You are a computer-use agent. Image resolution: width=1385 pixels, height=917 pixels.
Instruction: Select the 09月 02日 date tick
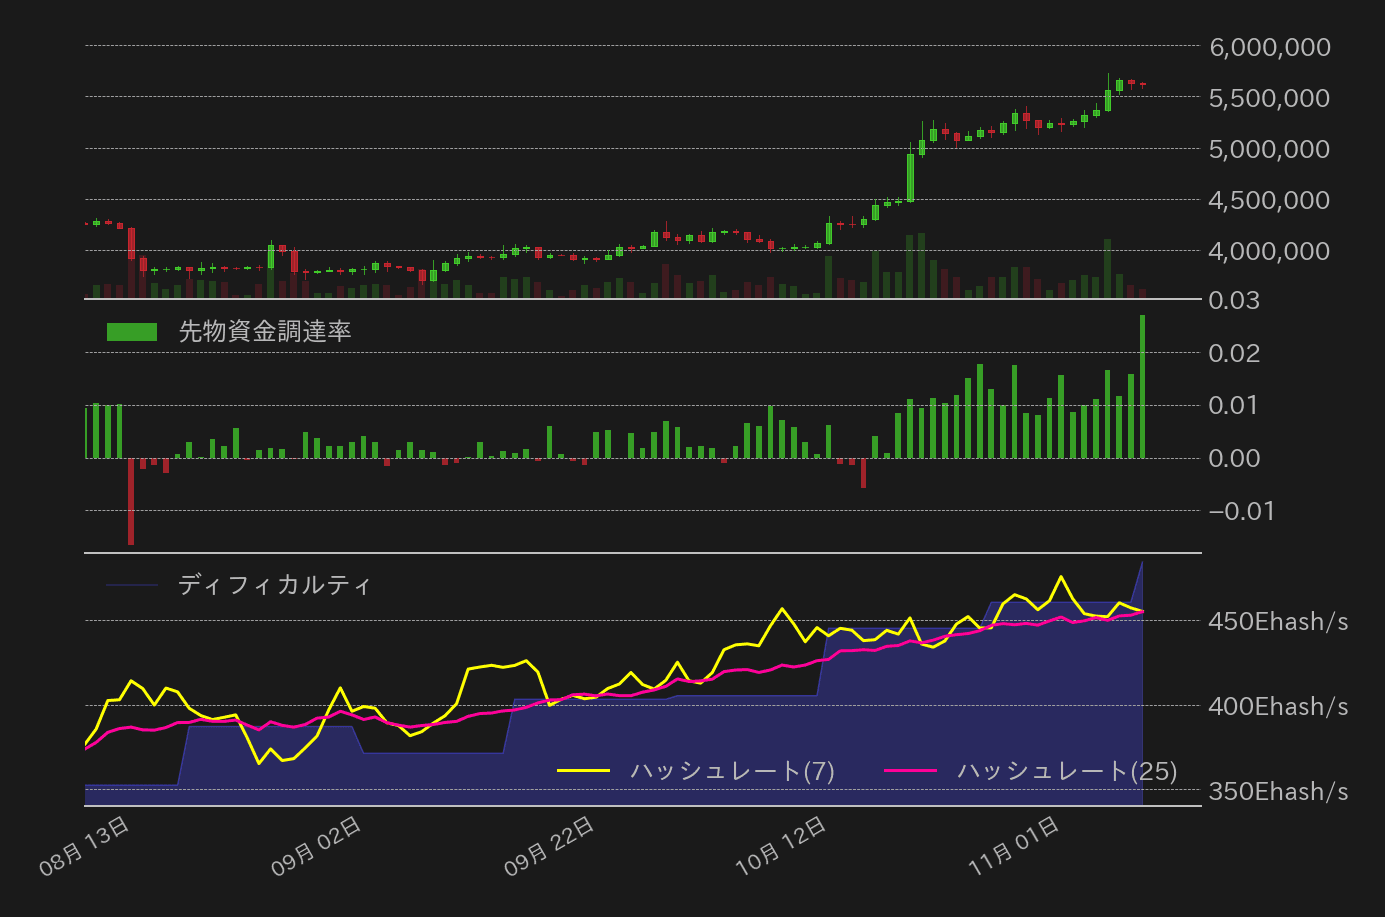point(316,846)
